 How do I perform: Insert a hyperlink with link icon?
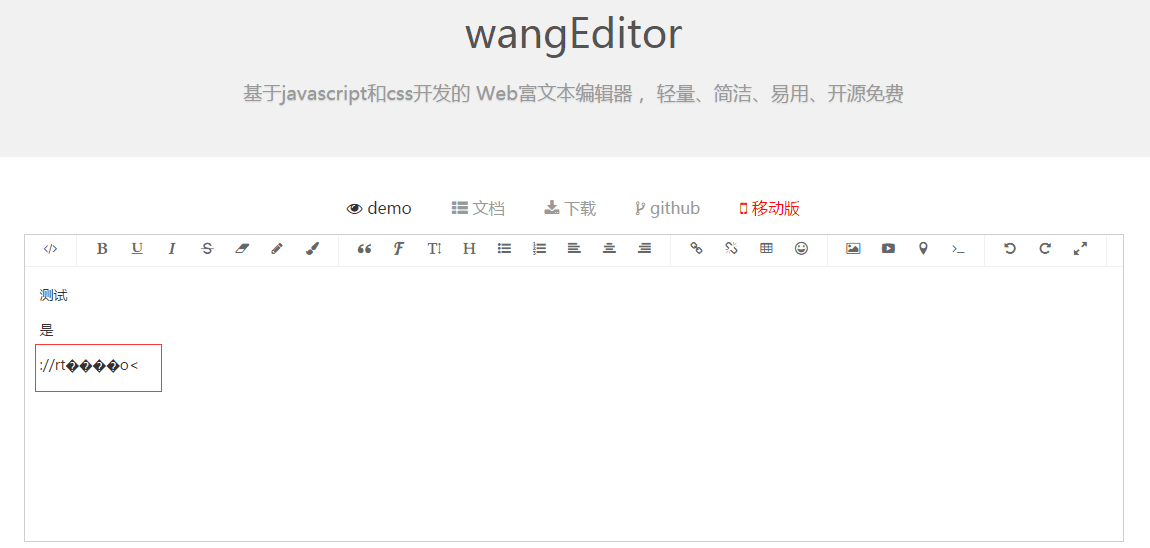point(697,249)
